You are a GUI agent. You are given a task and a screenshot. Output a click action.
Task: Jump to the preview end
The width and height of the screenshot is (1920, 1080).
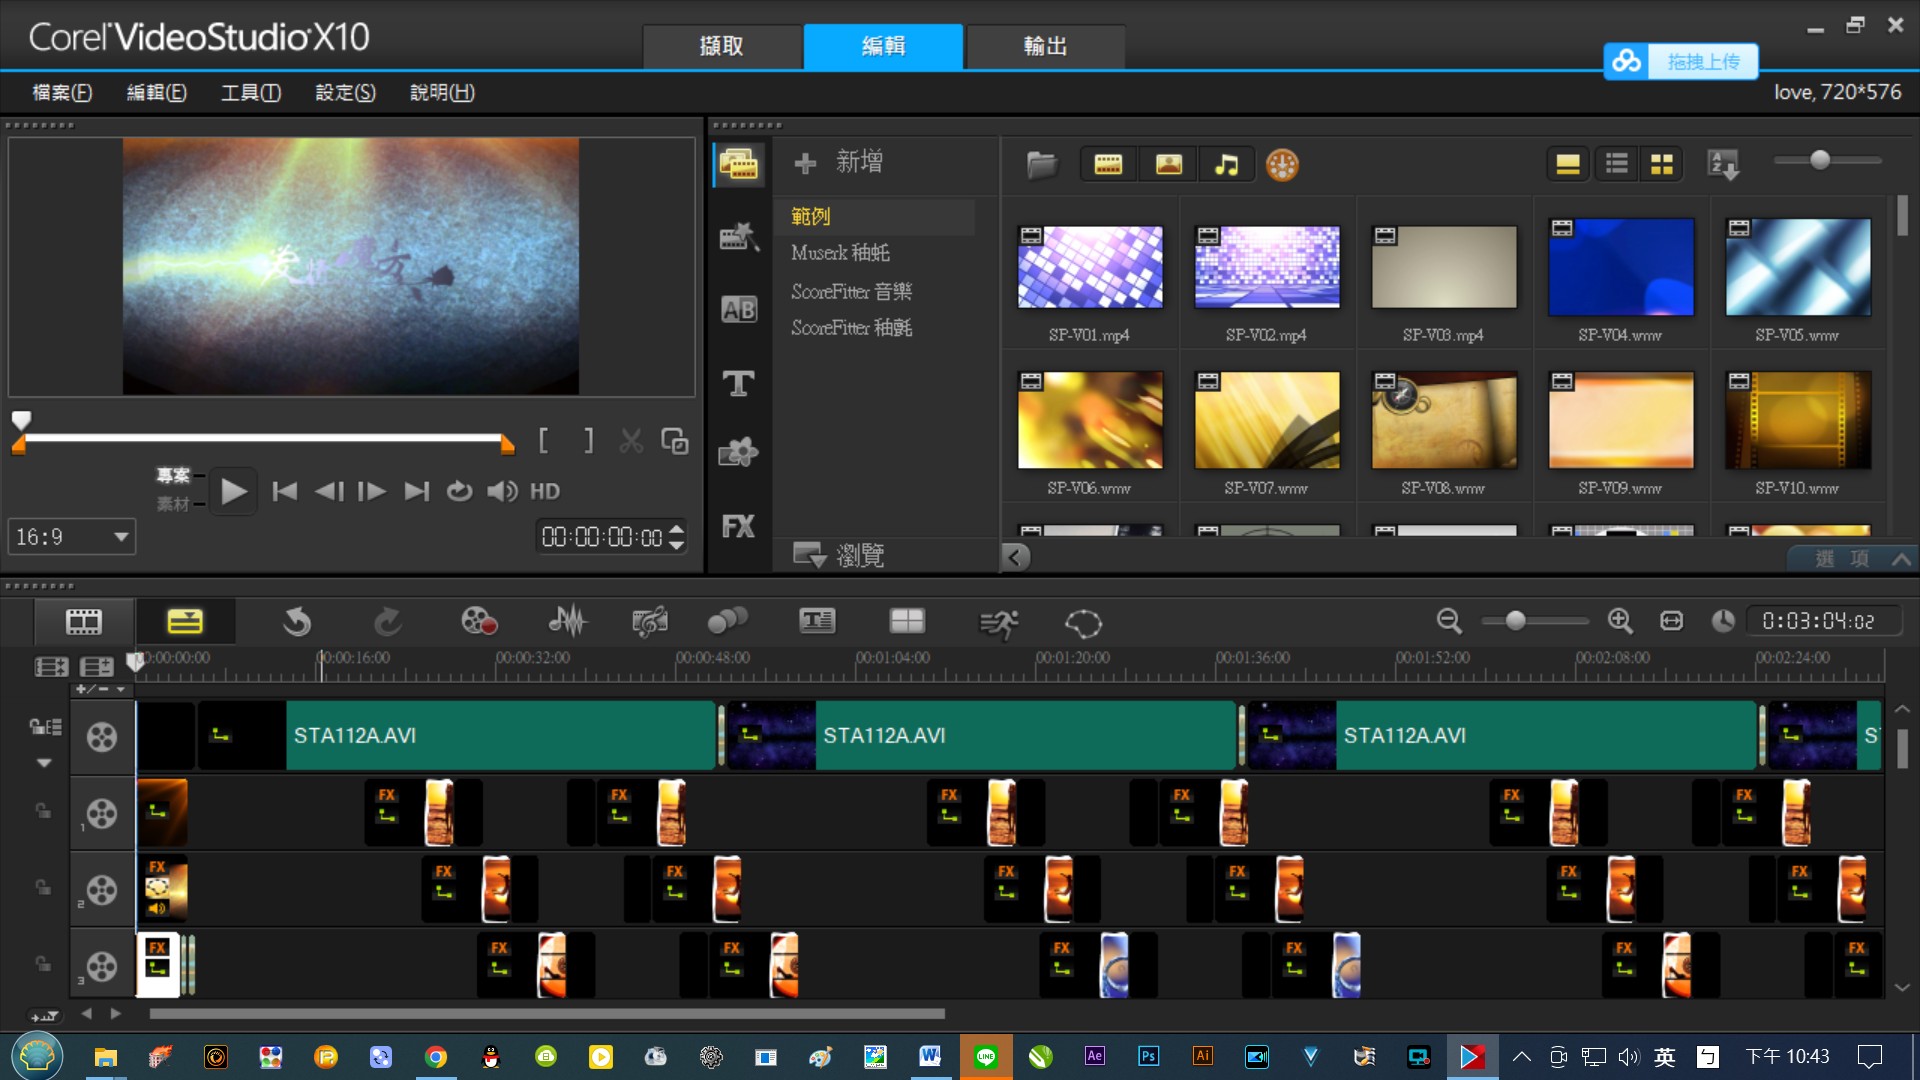417,491
